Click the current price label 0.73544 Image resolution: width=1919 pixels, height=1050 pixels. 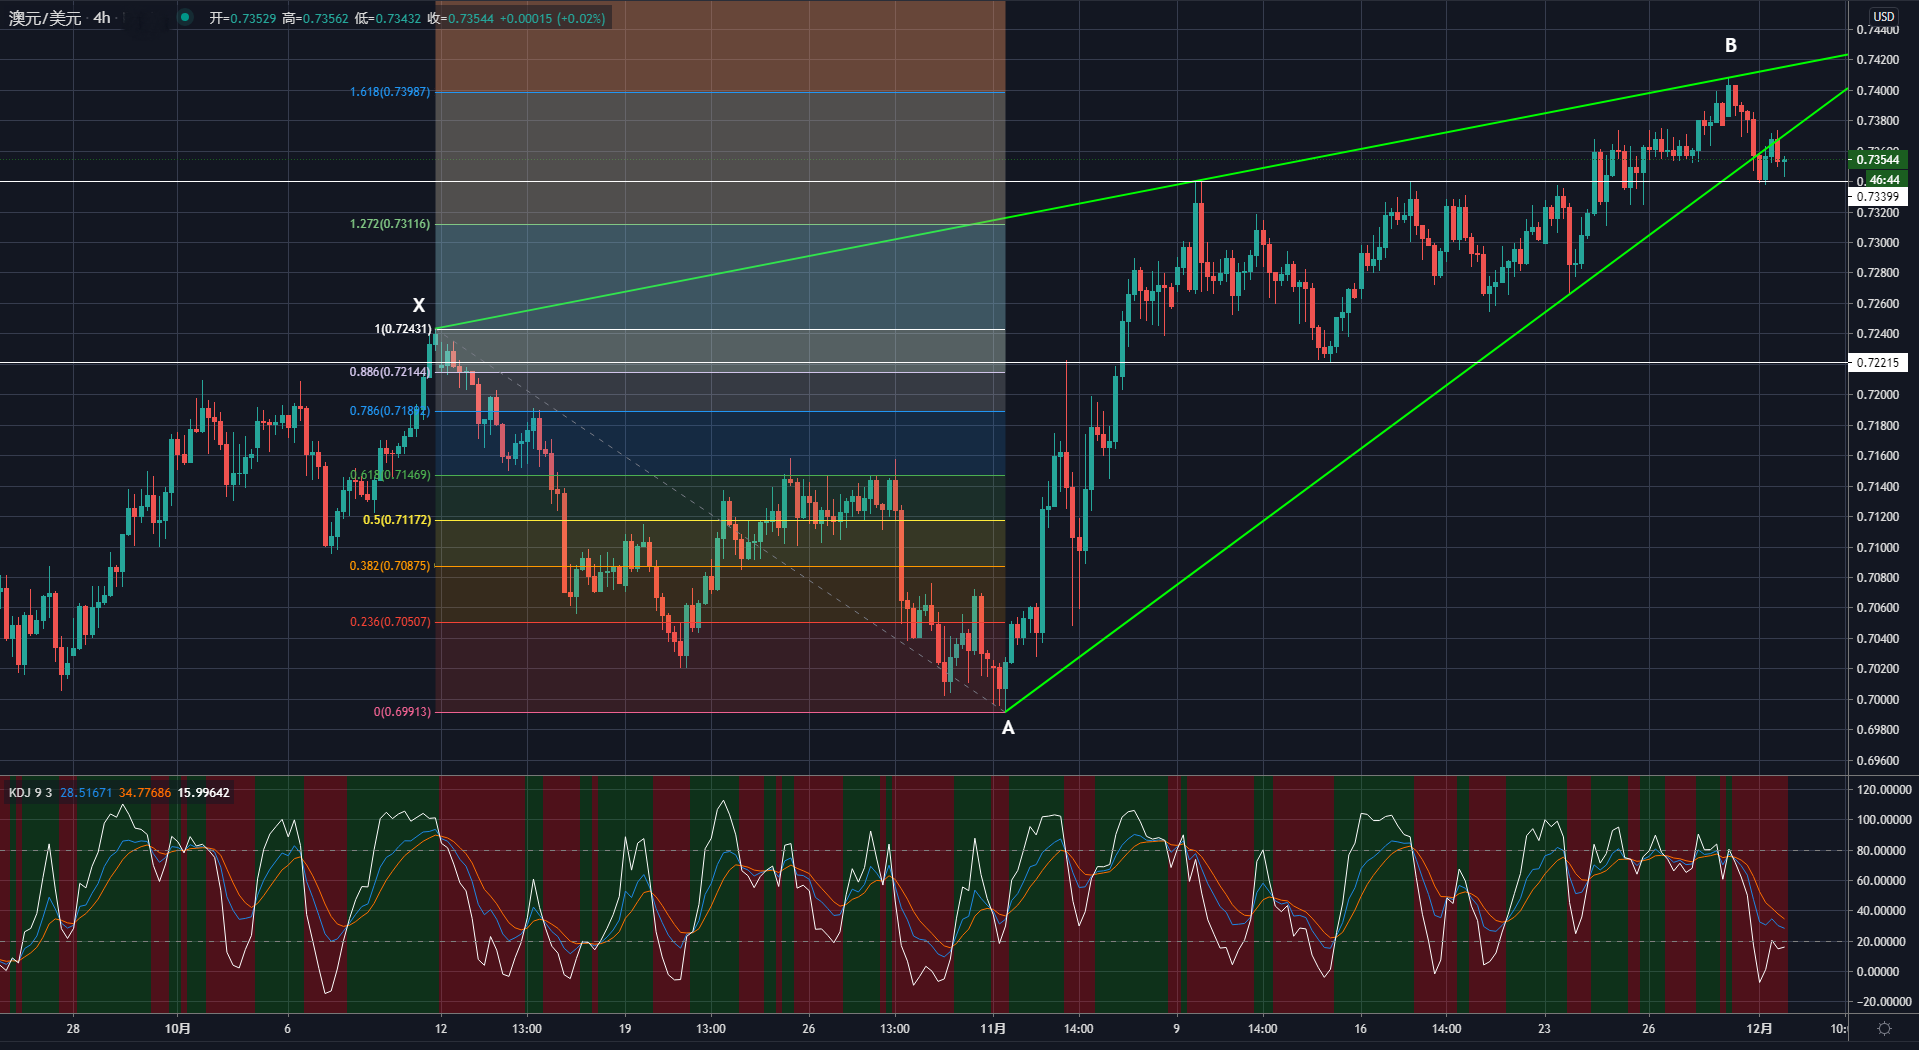[x=1877, y=160]
